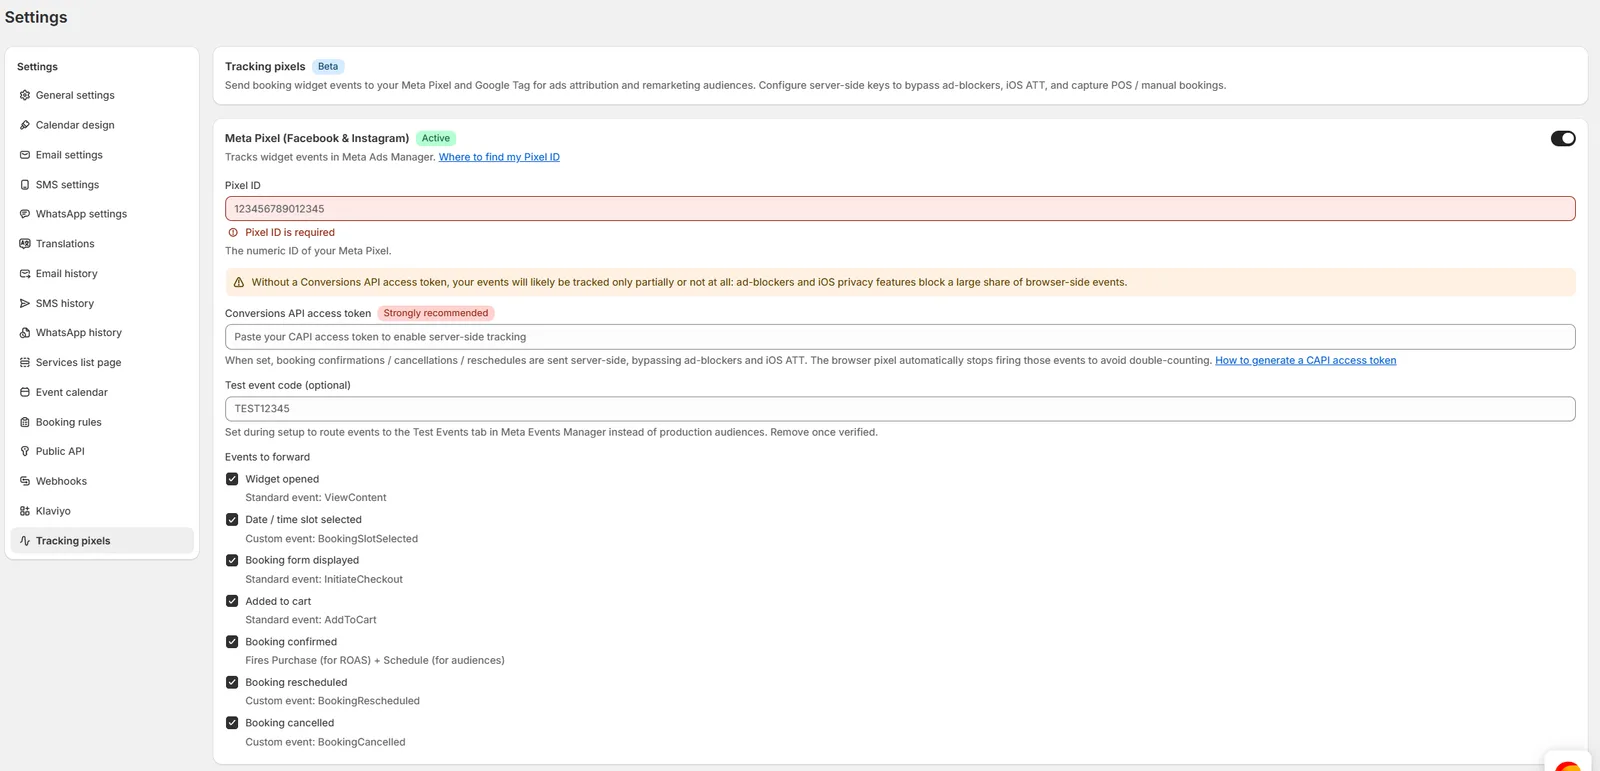Select Tracking pixels in the sidebar
Image resolution: width=1600 pixels, height=771 pixels.
(102, 541)
